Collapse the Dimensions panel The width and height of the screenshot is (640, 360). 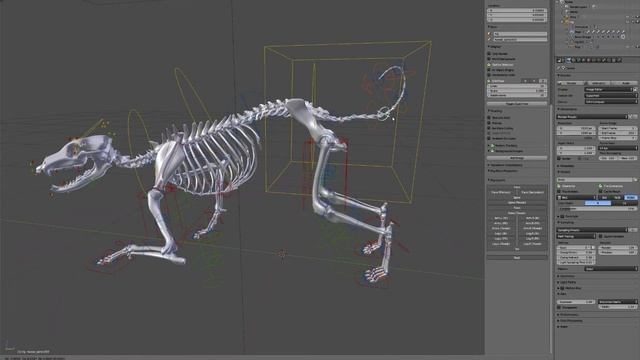click(x=568, y=109)
